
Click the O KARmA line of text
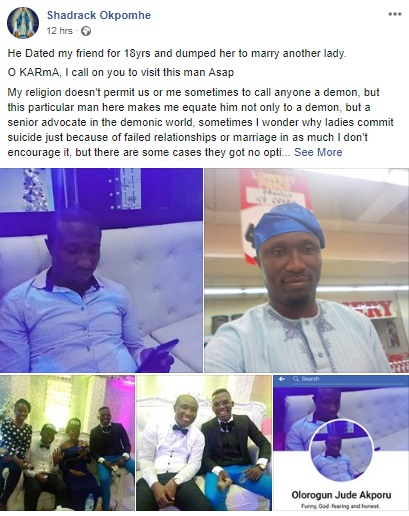[x=121, y=72]
